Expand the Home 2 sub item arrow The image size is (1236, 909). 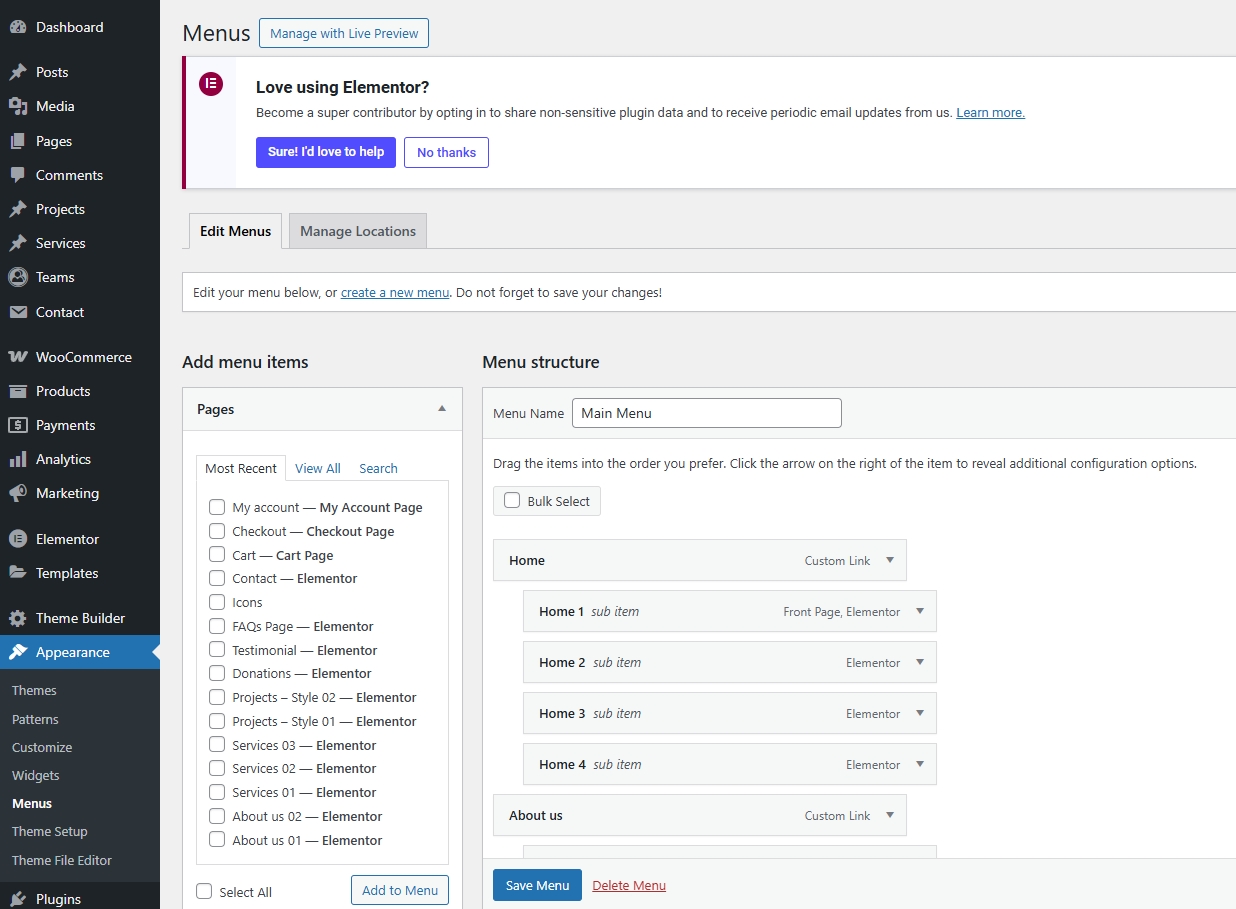tap(920, 663)
